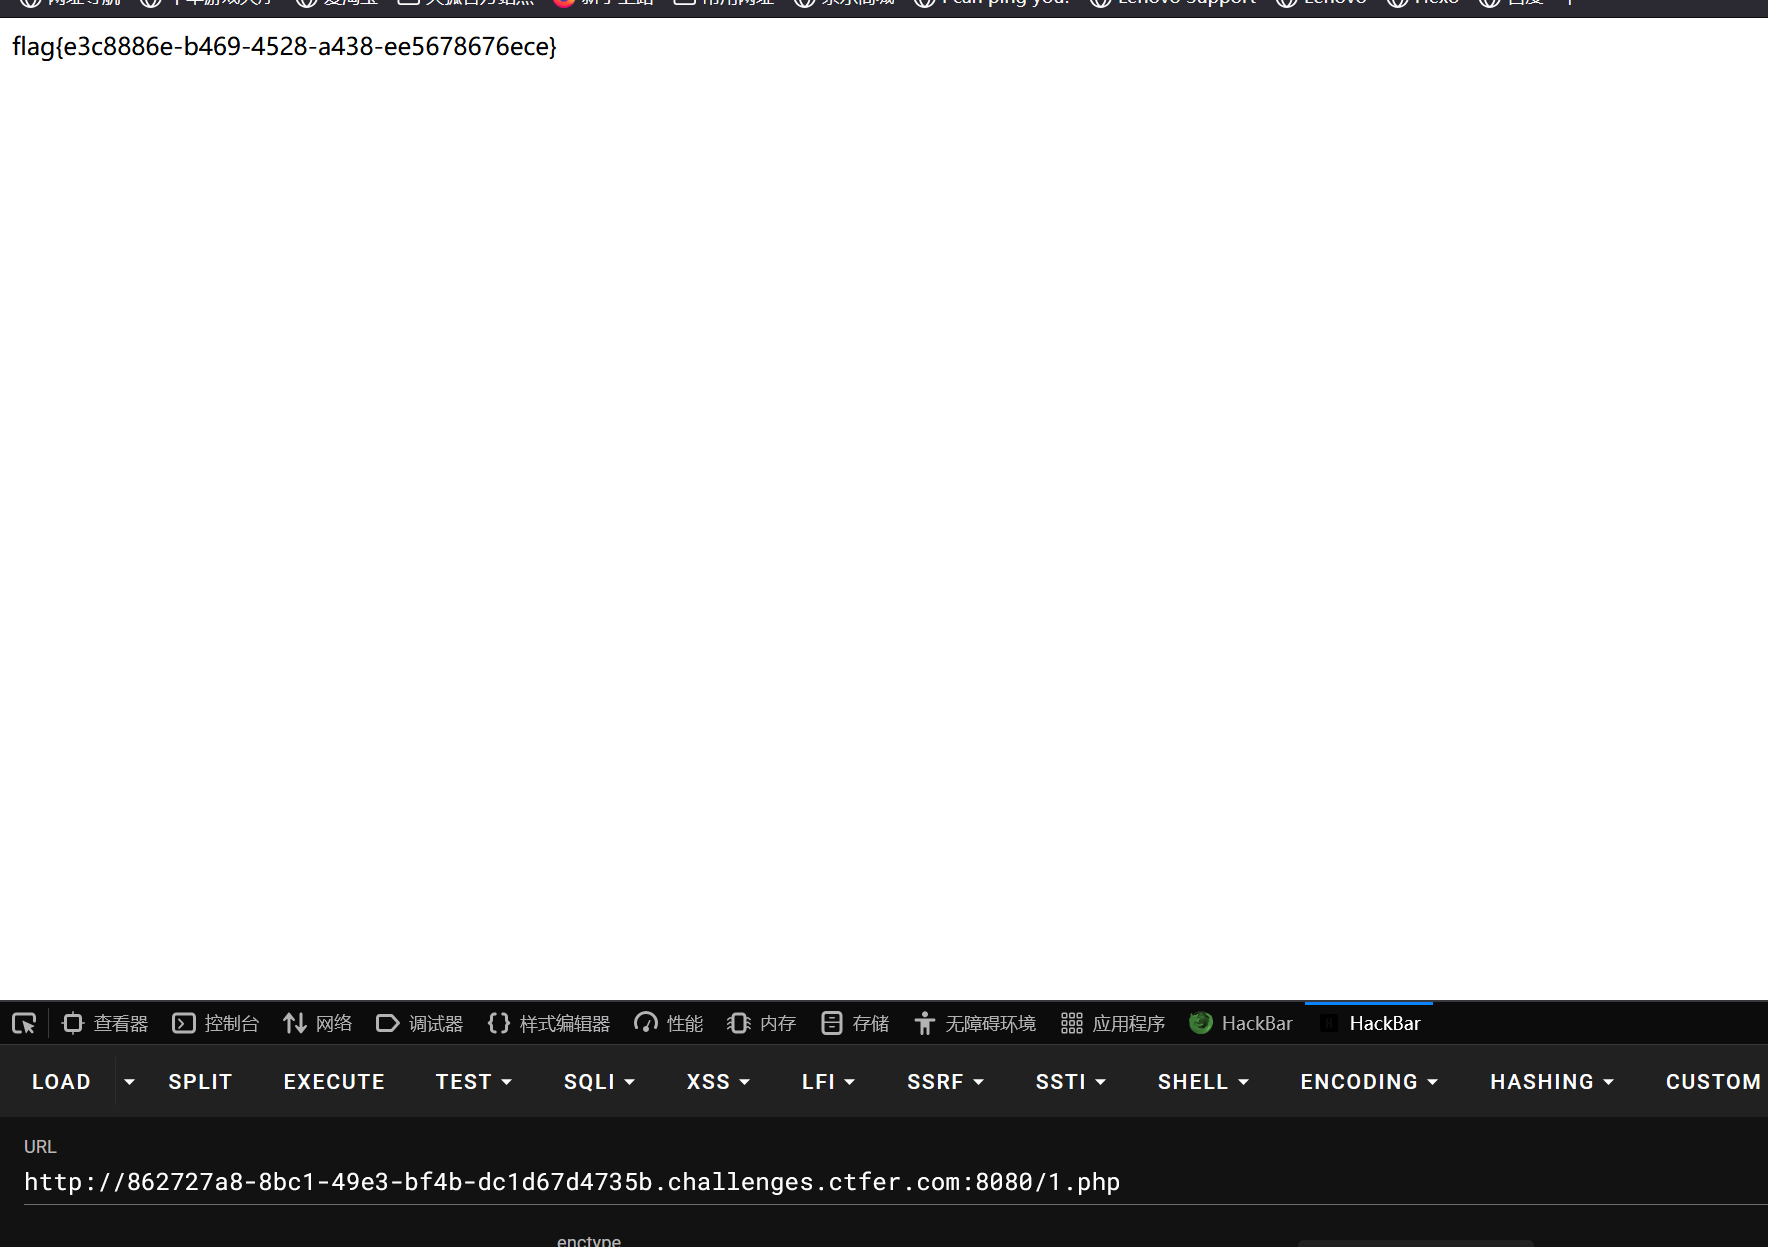Open the Debugger (调试器) panel

point(420,1023)
